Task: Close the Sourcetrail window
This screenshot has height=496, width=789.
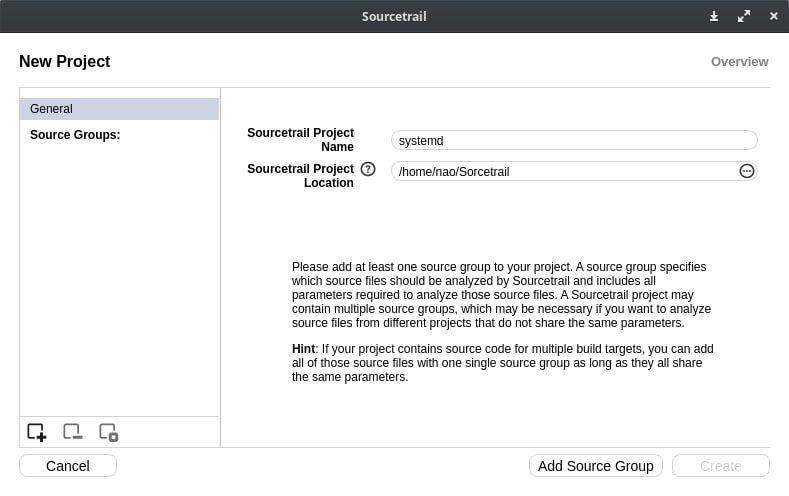Action: click(773, 16)
